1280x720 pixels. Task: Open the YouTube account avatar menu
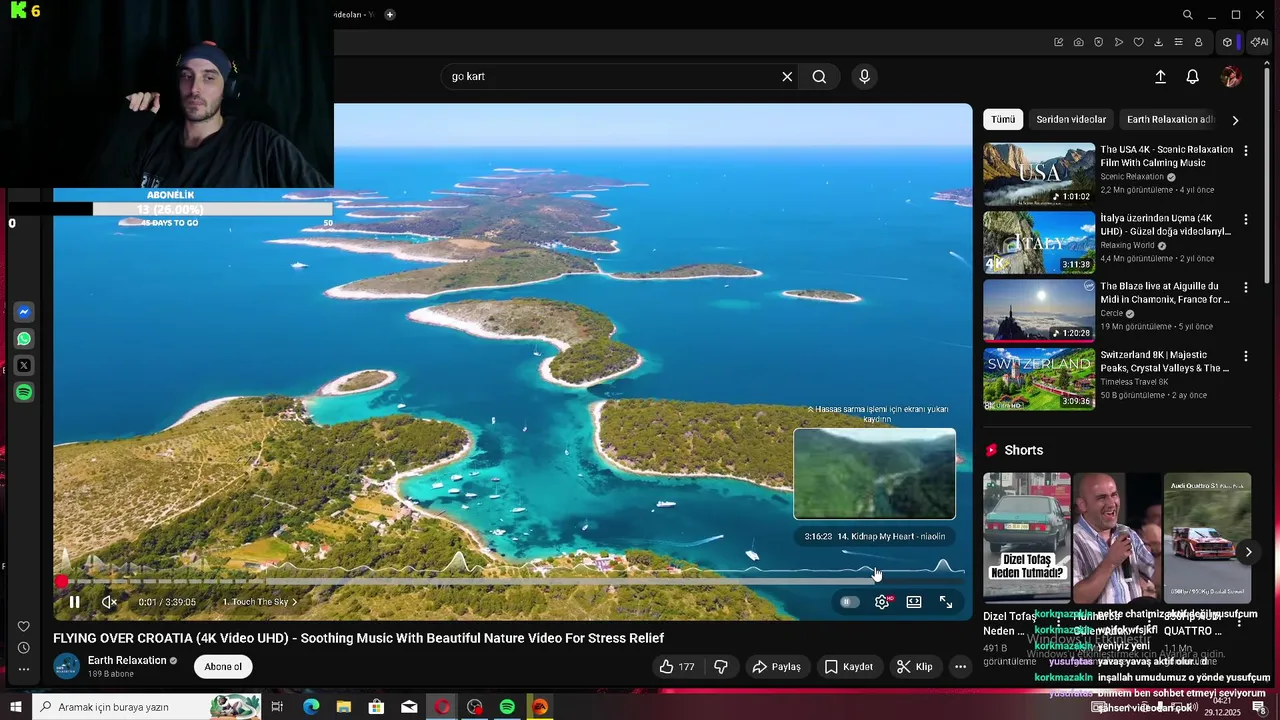point(1231,77)
